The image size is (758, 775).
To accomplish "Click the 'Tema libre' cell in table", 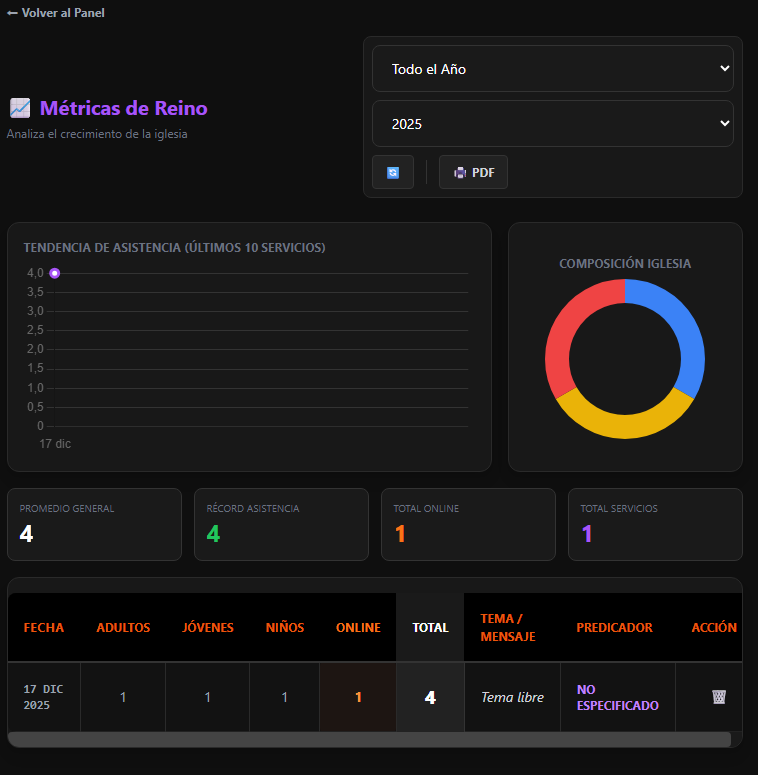I will pyautogui.click(x=512, y=697).
